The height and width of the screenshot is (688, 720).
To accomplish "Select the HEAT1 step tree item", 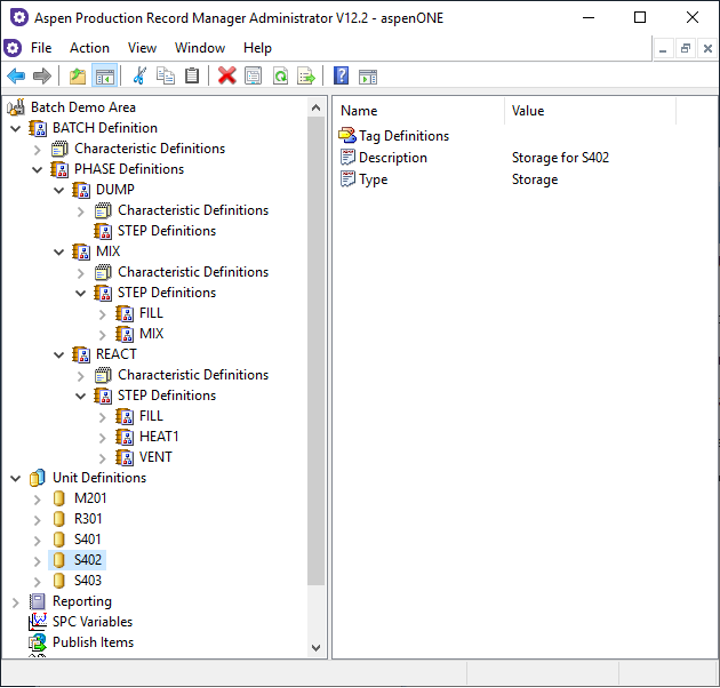I will click(159, 436).
